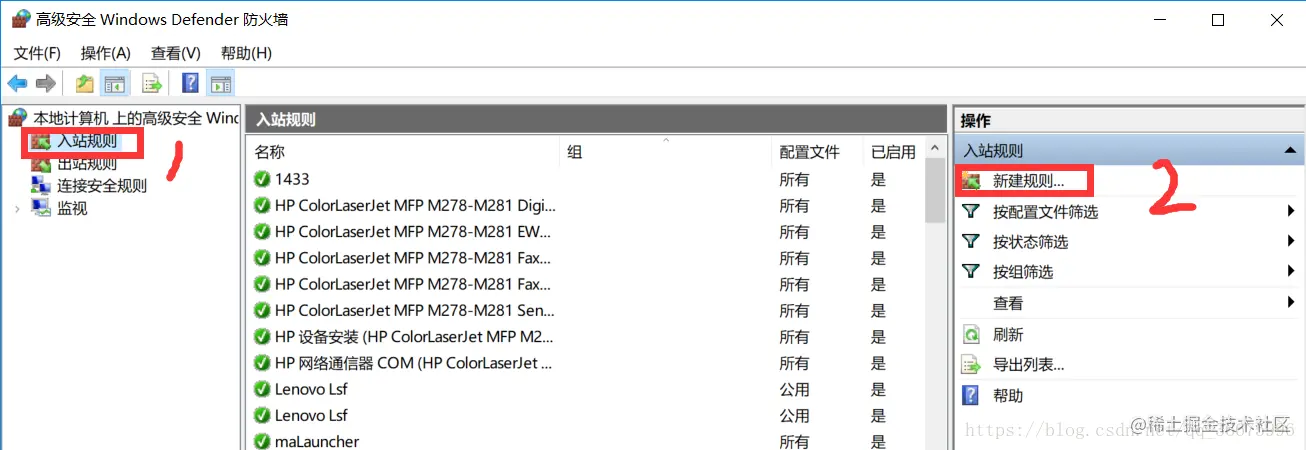Open 按配置文件筛选 submenu arrow

pos(1291,211)
